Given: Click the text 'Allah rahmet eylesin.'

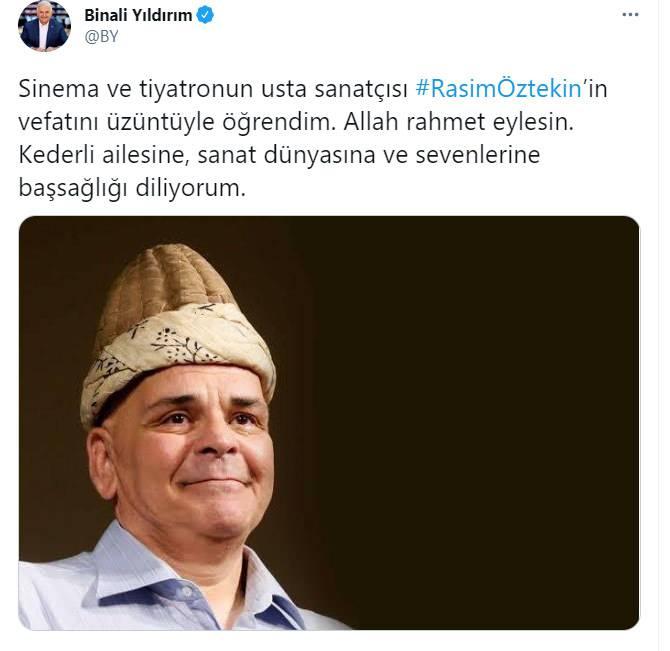Looking at the screenshot, I should coord(458,122).
